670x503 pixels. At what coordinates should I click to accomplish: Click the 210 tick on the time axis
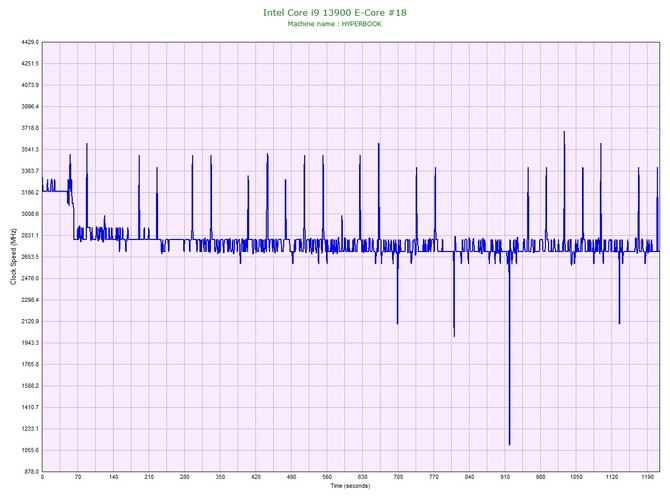click(149, 477)
